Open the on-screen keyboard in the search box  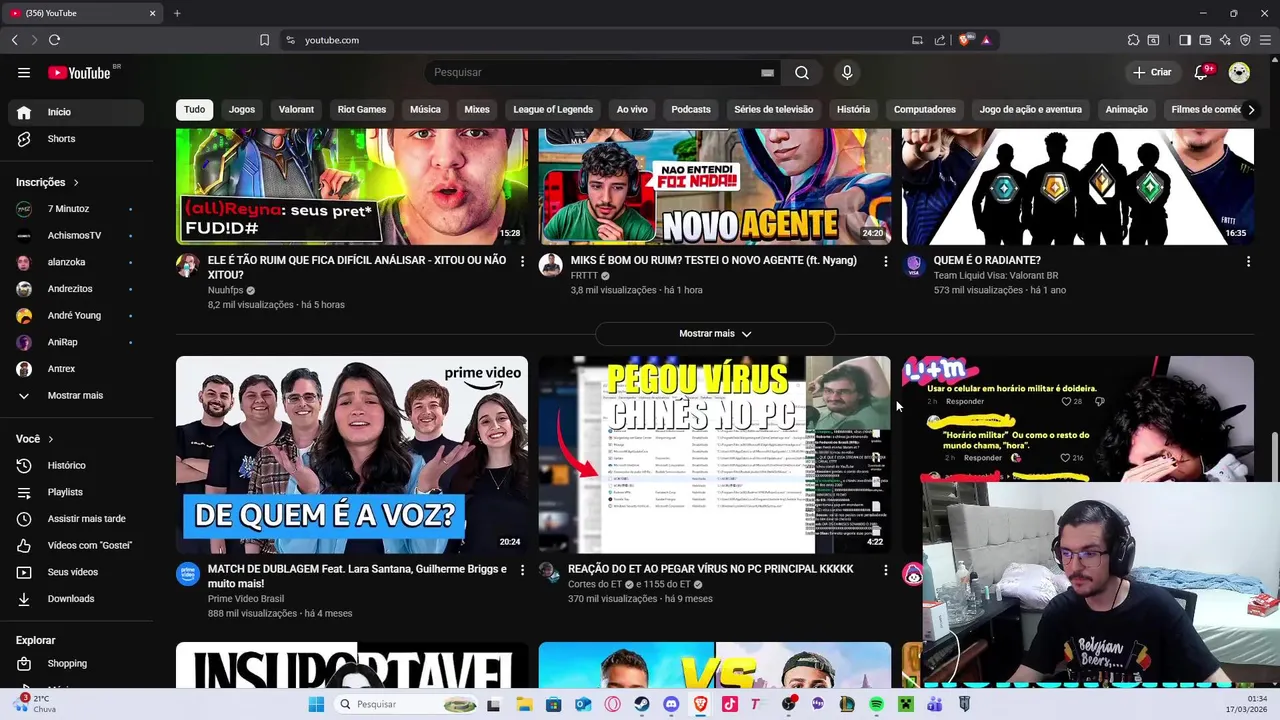(x=767, y=72)
